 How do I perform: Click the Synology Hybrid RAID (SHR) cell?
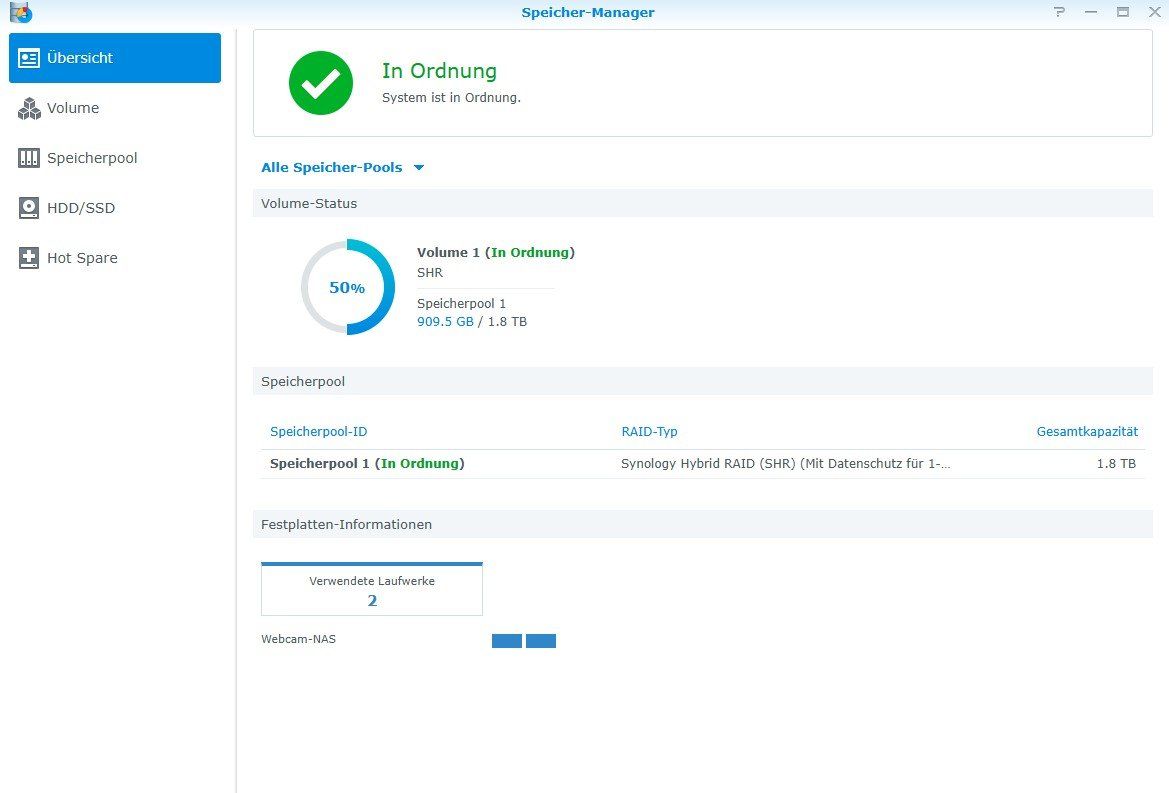pos(786,464)
